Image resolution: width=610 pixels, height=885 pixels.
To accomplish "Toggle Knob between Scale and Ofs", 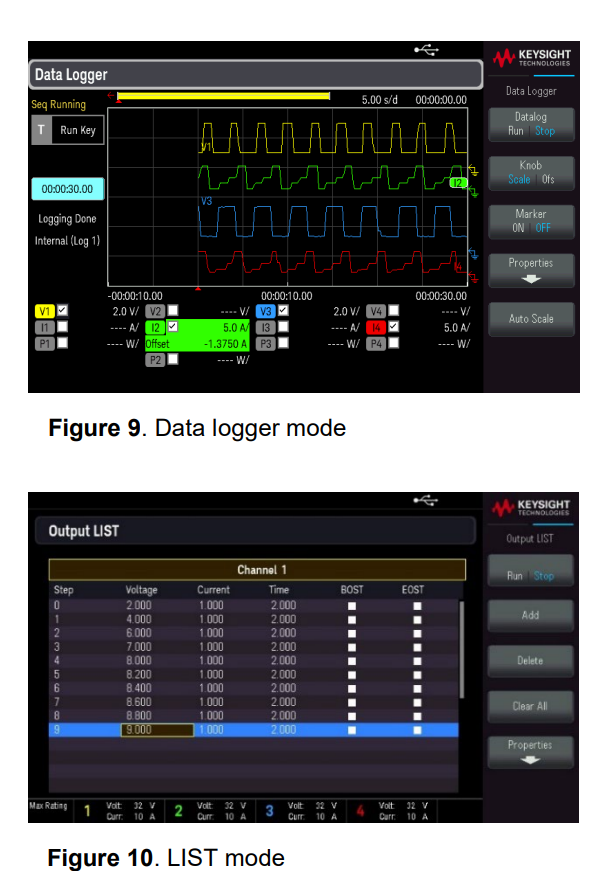I will (530, 172).
